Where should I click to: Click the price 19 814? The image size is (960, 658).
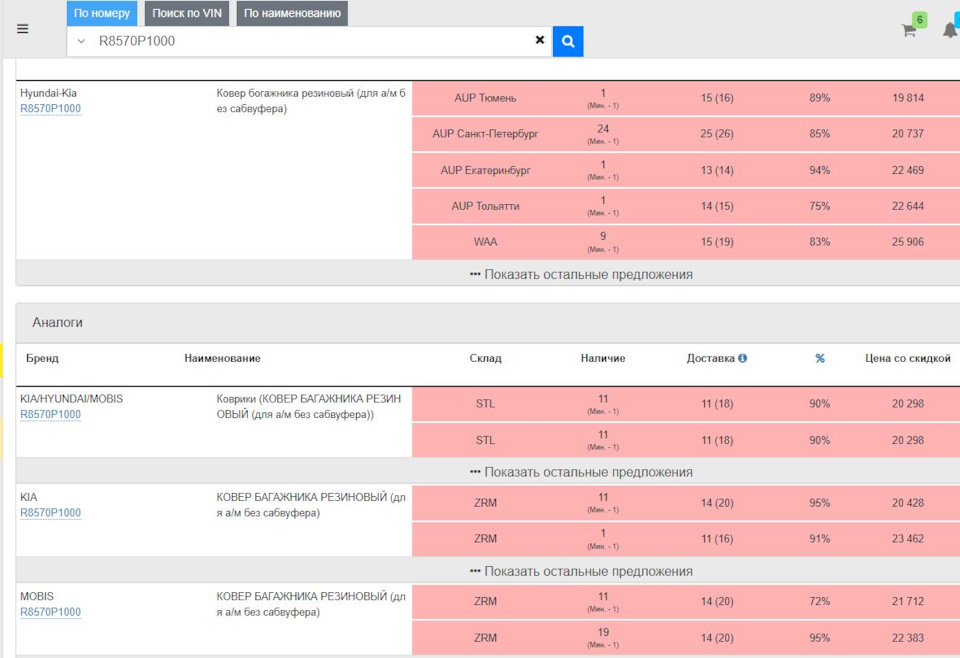(907, 98)
